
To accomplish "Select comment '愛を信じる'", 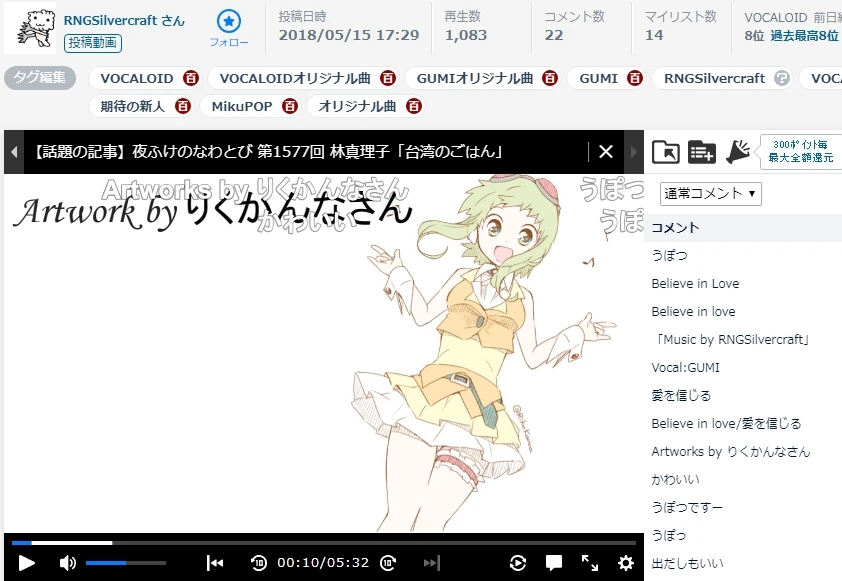I will [x=681, y=395].
